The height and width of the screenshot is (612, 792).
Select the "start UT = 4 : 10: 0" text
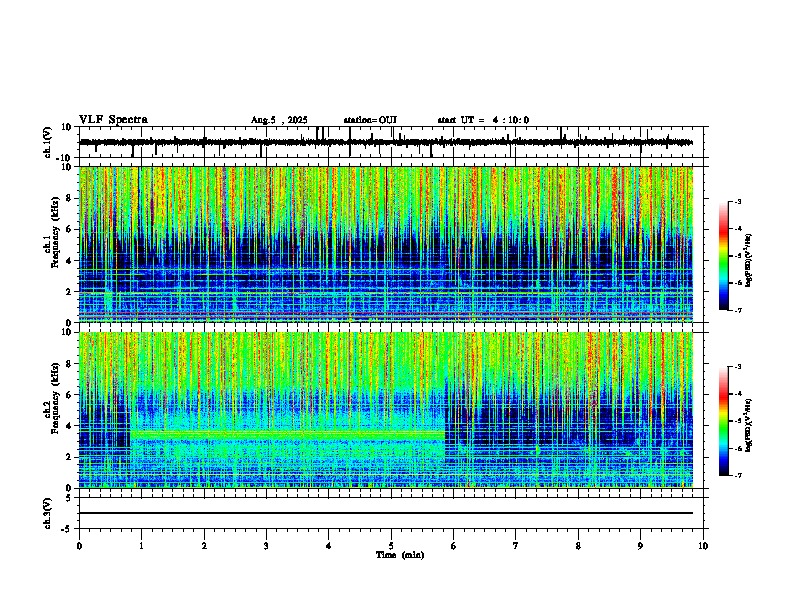coord(483,120)
